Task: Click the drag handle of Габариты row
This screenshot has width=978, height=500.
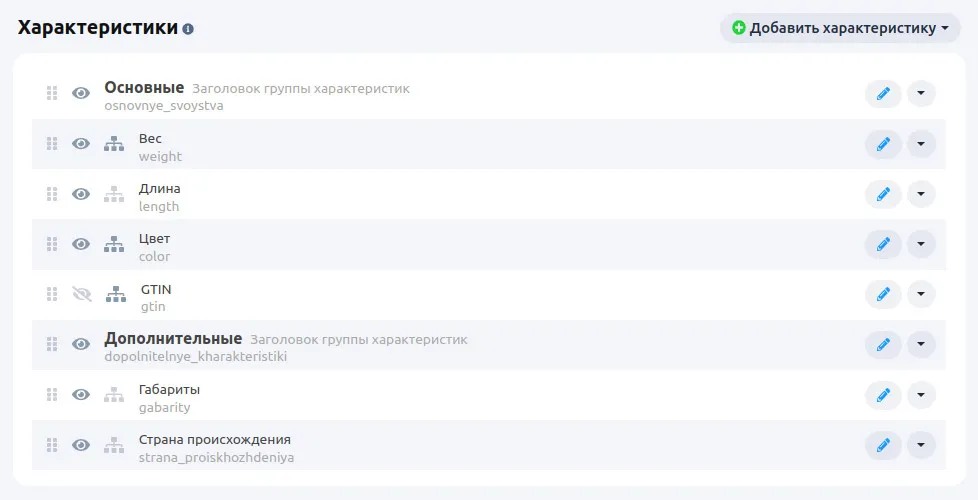Action: [x=52, y=394]
